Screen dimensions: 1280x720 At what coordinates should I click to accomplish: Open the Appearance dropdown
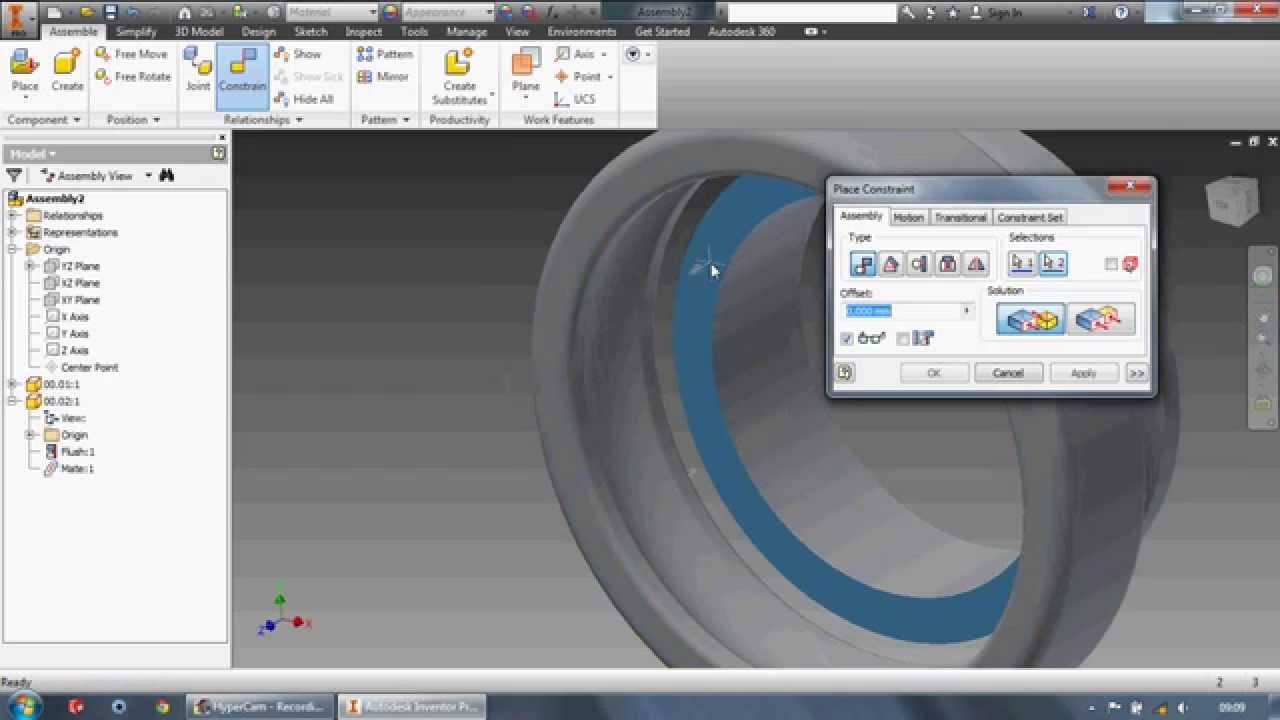coord(489,12)
